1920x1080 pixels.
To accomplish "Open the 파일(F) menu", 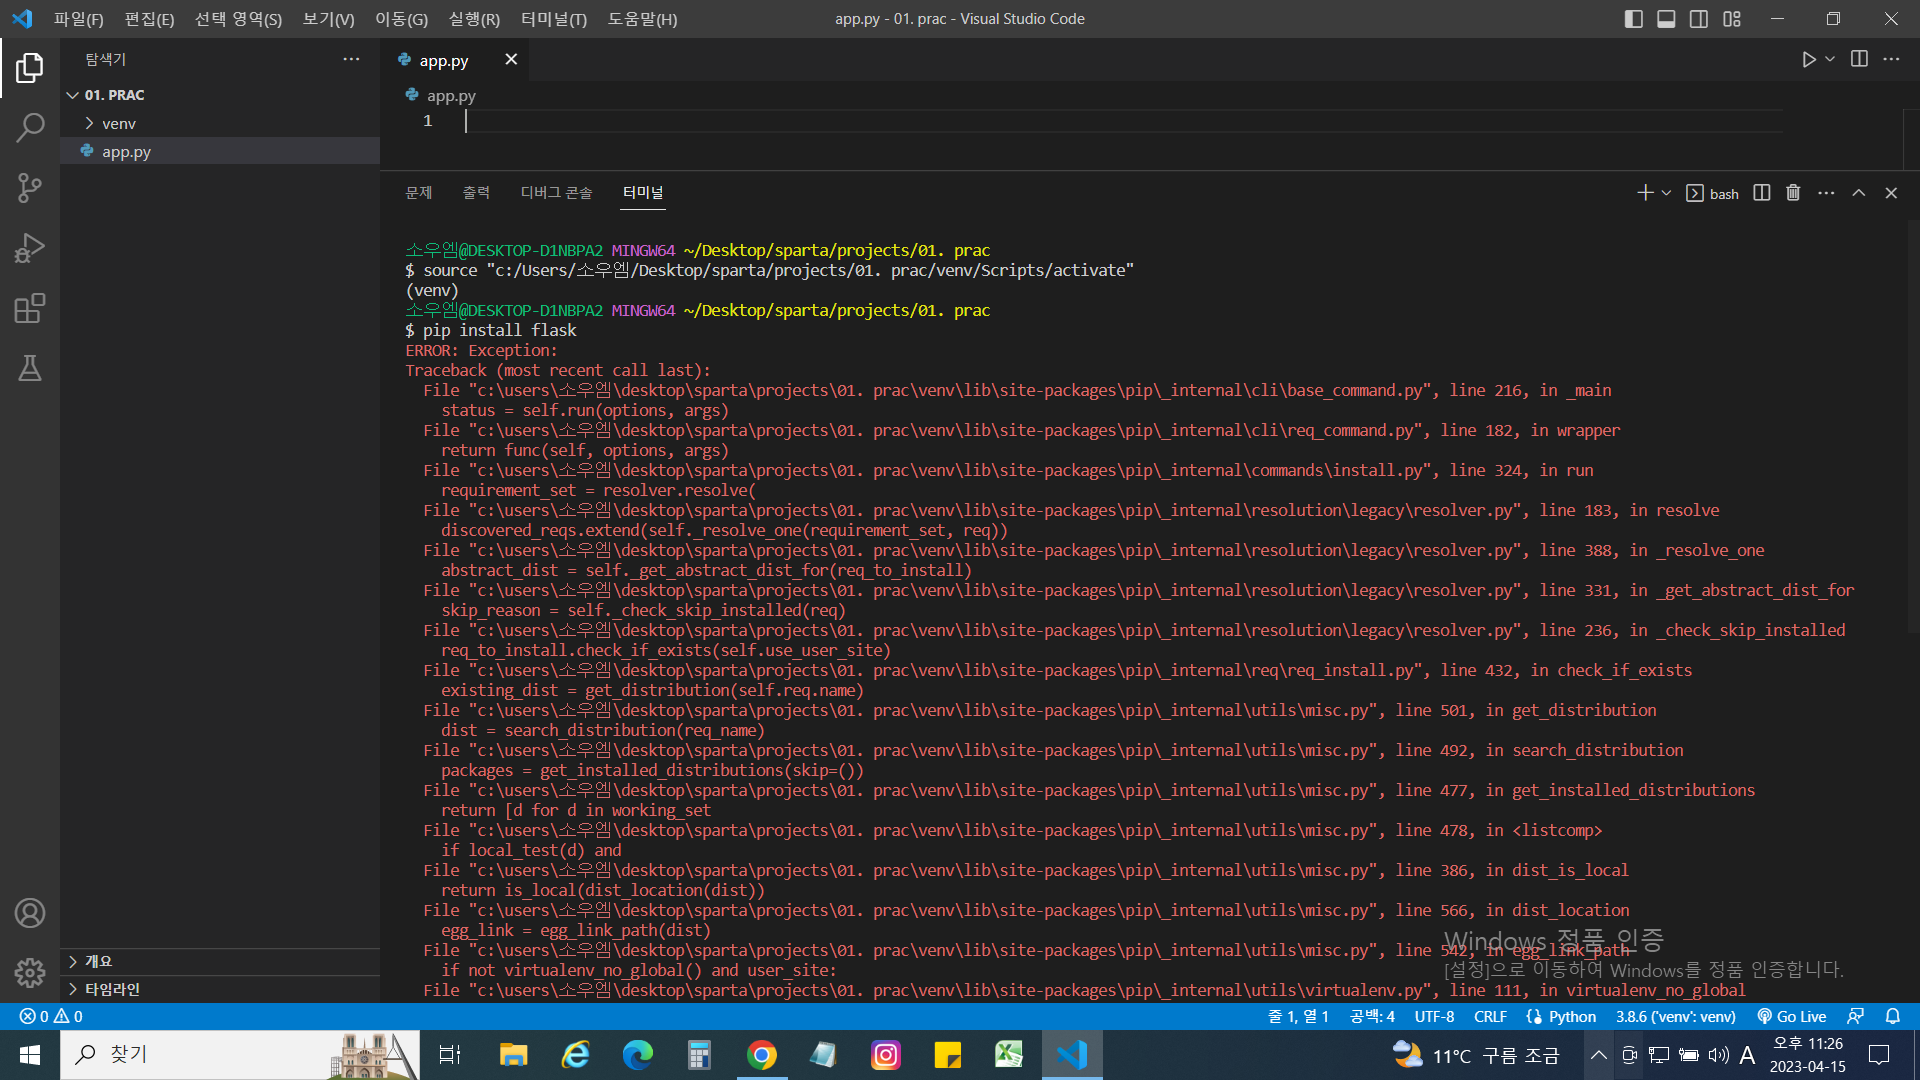I will tap(79, 19).
